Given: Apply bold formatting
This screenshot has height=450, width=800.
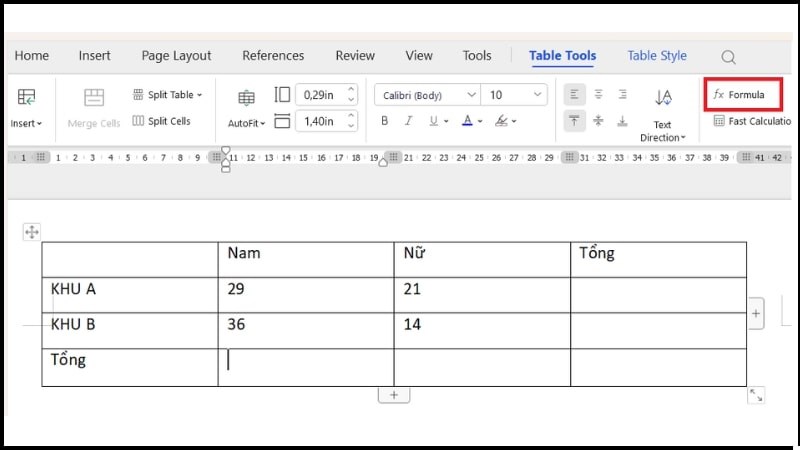Looking at the screenshot, I should pyautogui.click(x=384, y=121).
